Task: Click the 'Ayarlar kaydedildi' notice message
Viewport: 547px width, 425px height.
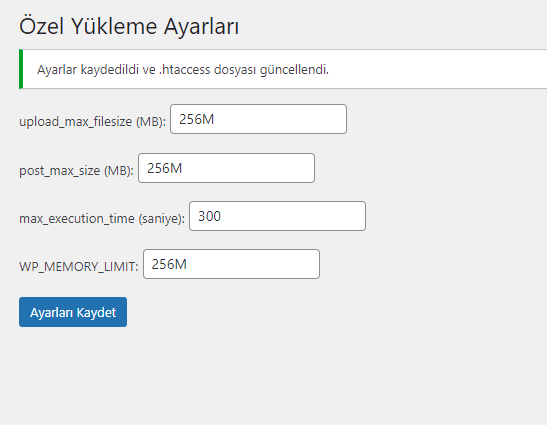Action: click(x=183, y=69)
